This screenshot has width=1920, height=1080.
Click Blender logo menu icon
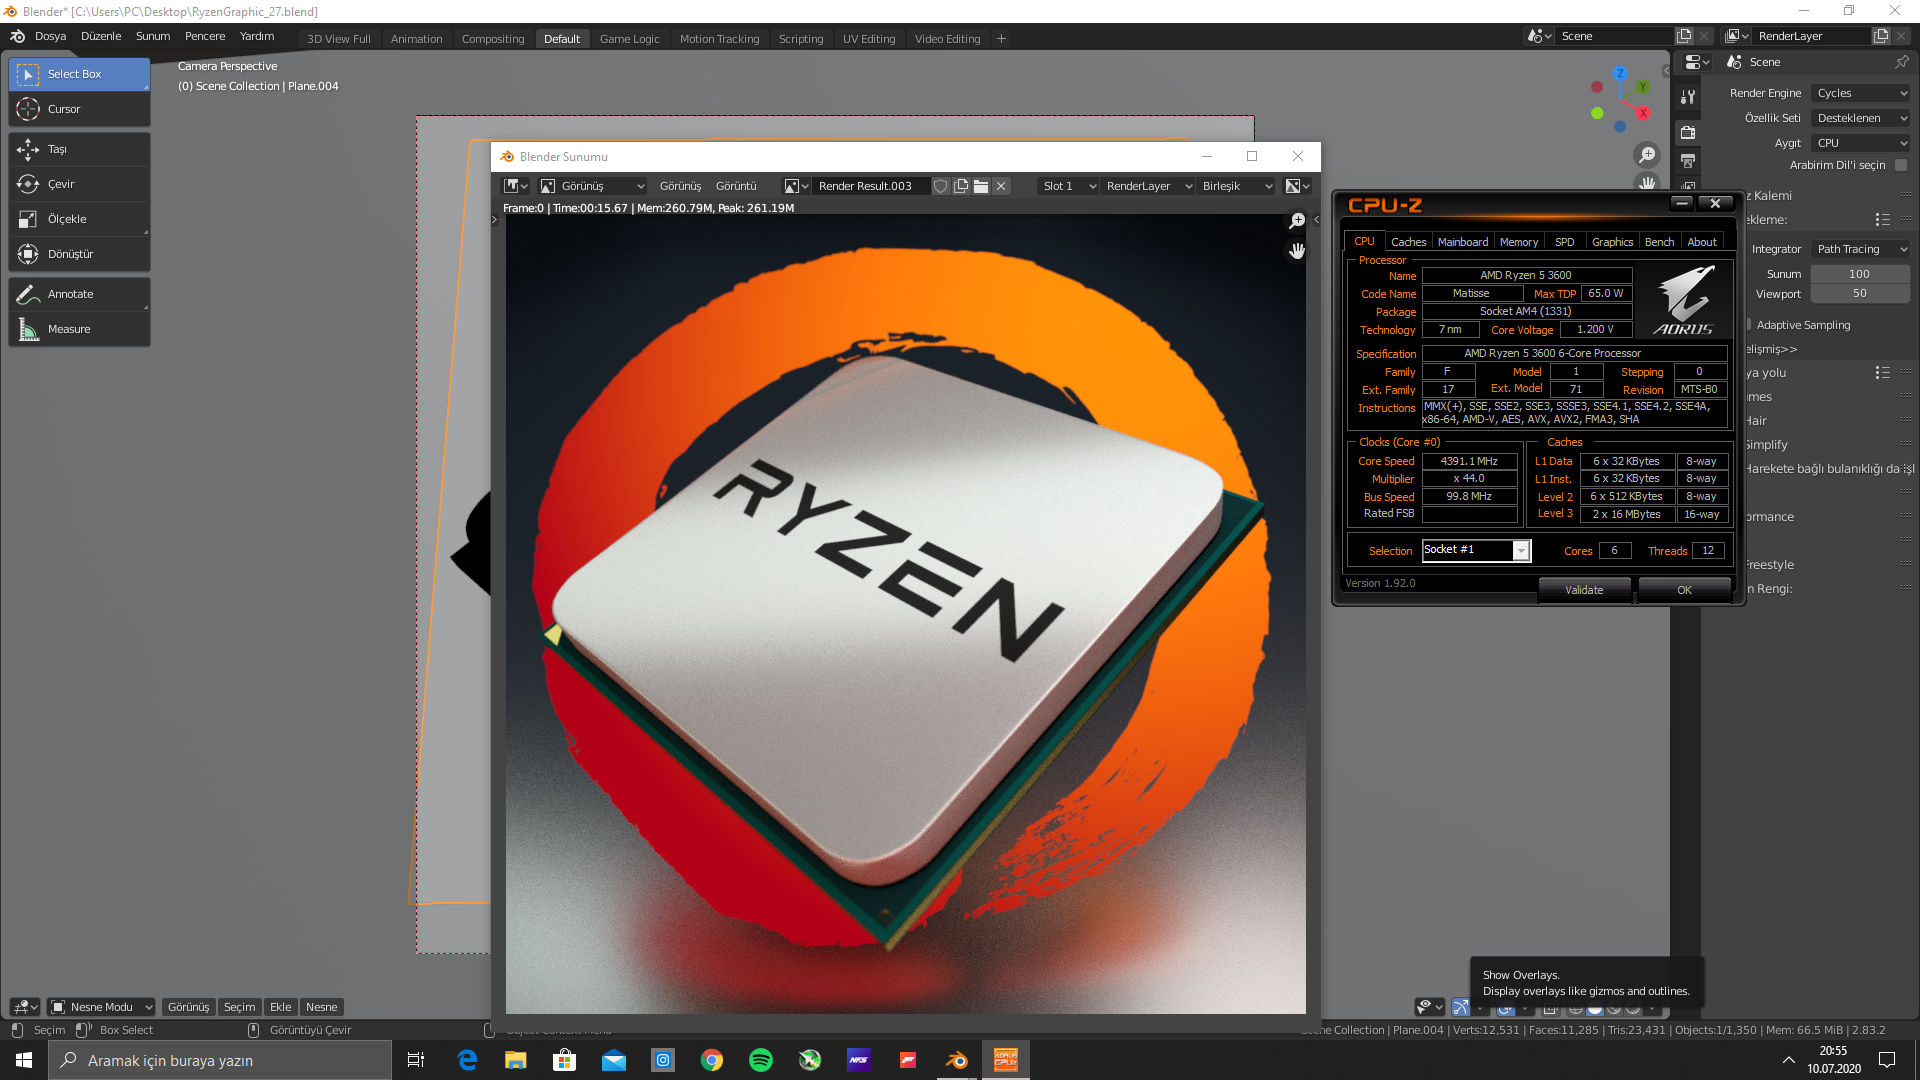(x=17, y=36)
